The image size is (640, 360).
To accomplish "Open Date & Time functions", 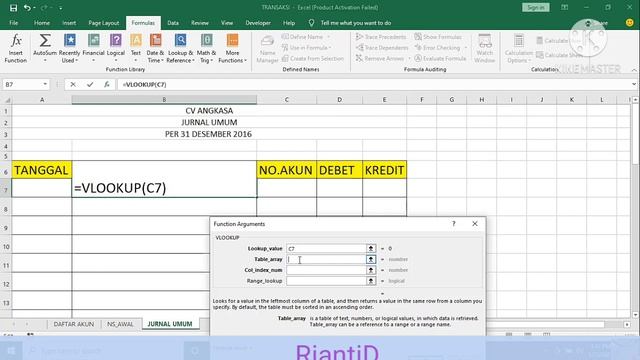I will click(x=155, y=49).
